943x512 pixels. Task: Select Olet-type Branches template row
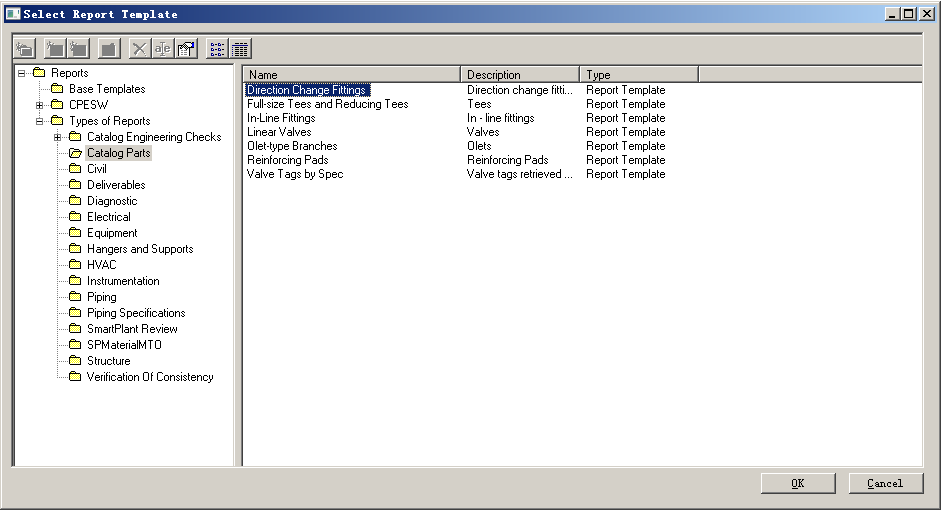point(292,146)
